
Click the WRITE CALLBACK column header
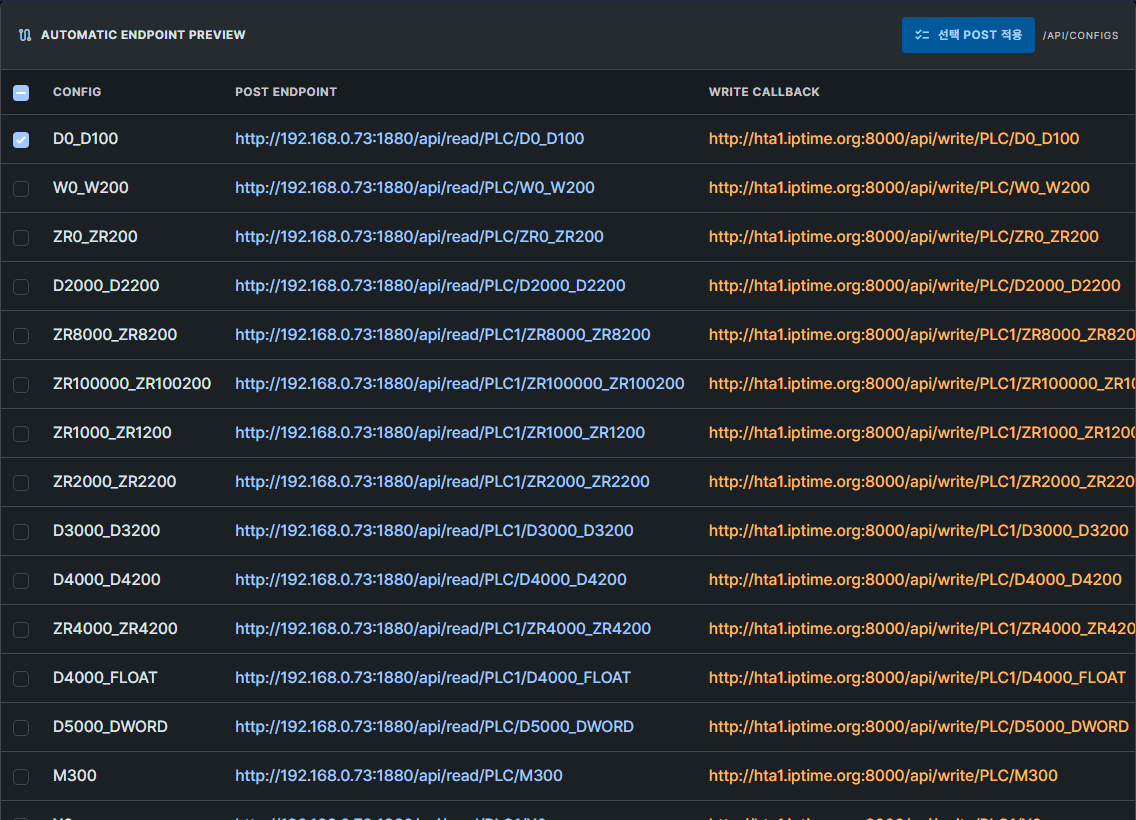[x=764, y=92]
